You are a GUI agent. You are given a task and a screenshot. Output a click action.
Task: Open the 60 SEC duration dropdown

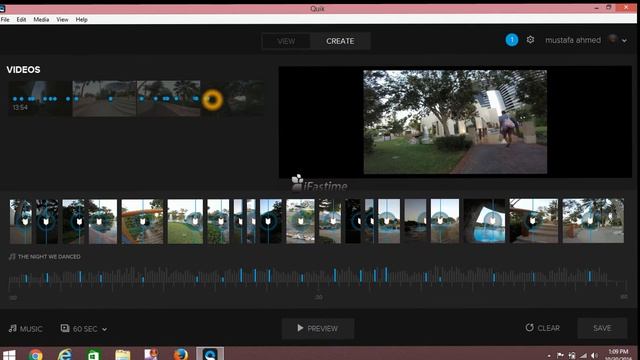pos(84,329)
